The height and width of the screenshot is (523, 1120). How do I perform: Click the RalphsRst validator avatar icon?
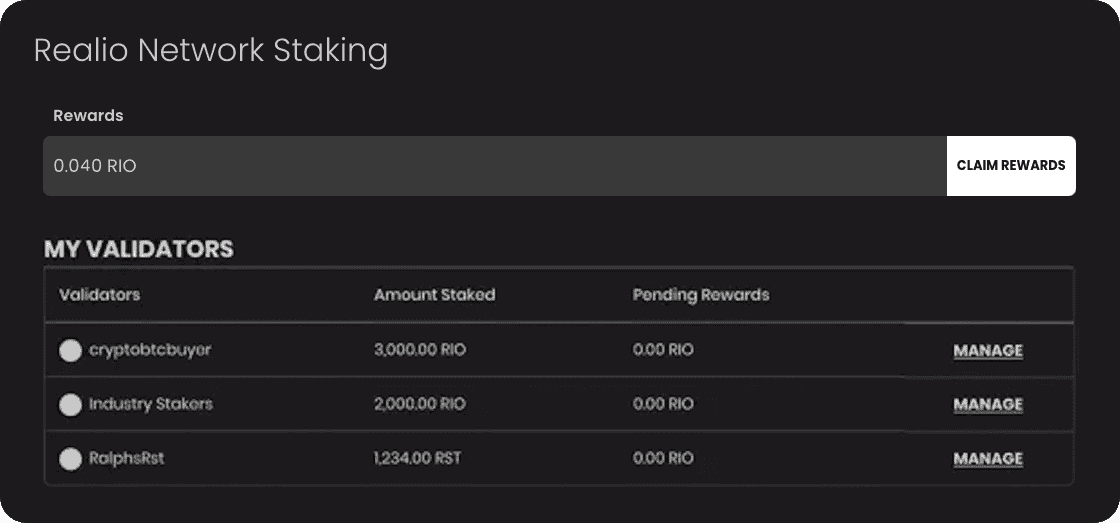point(70,459)
